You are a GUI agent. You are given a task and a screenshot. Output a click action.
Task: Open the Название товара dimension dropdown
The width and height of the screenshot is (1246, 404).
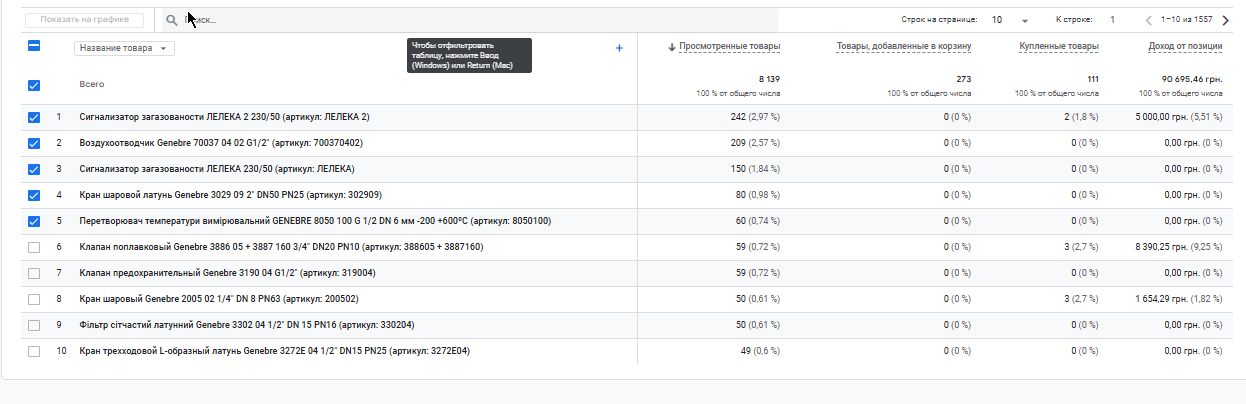(x=125, y=48)
